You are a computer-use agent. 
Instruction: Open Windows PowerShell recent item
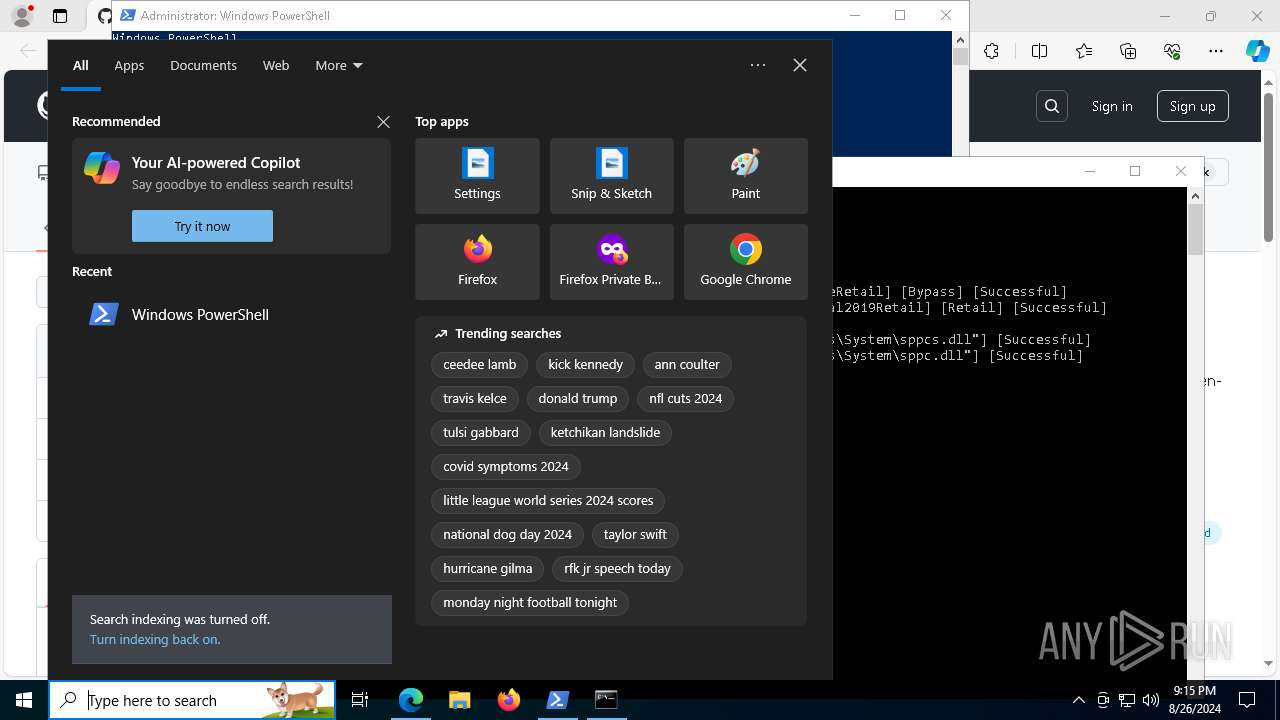(x=231, y=314)
